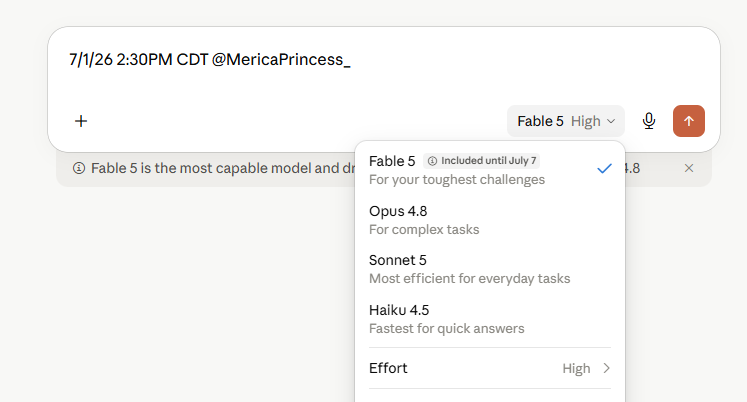Click the info icon in the banner
The height and width of the screenshot is (402, 747).
[x=79, y=168]
